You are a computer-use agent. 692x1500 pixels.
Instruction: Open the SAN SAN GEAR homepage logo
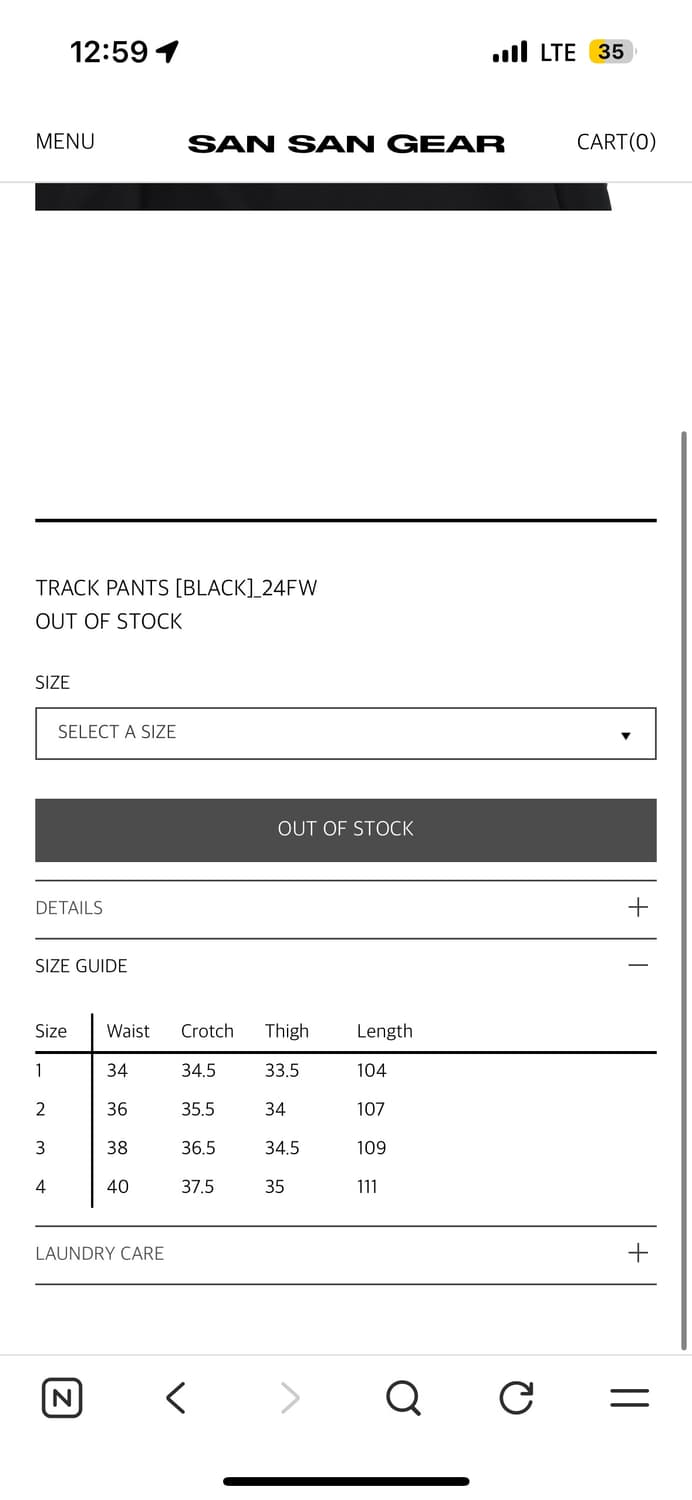[x=346, y=143]
